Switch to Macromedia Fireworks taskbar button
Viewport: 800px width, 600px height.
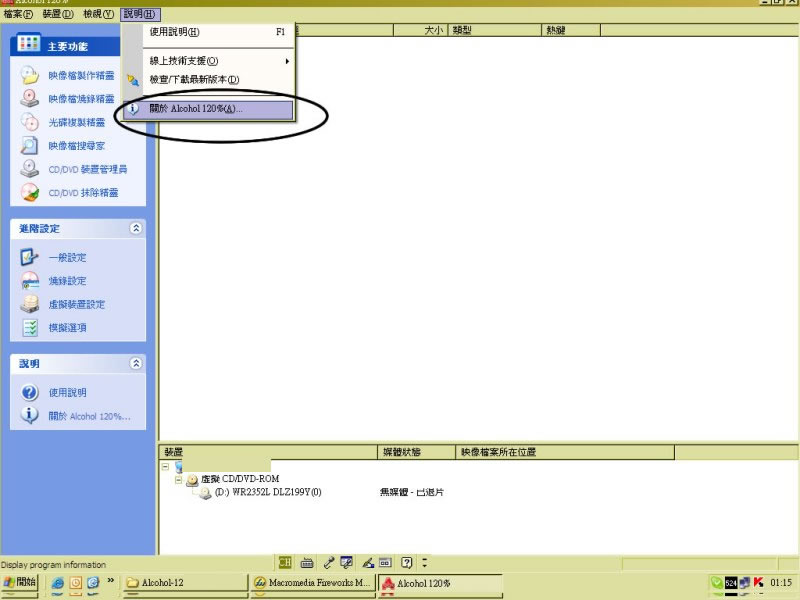coord(313,583)
